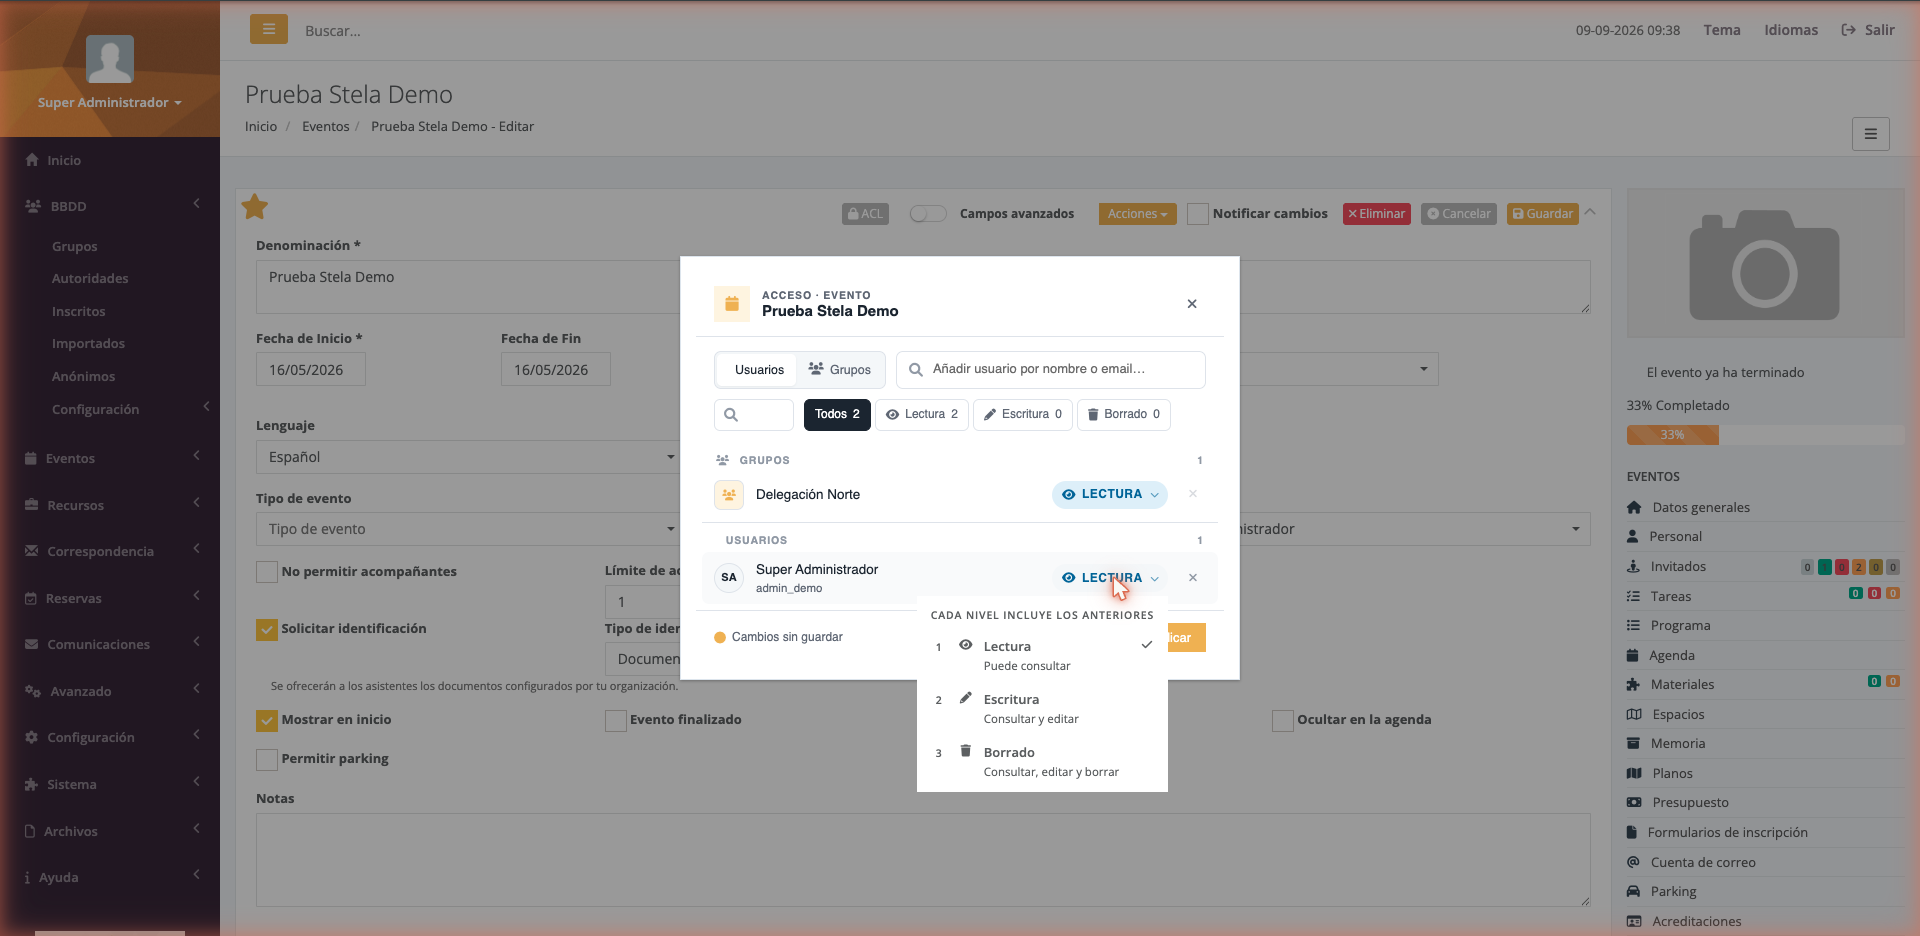Viewport: 1920px width, 936px height.
Task: Check Notificar cambios checkbox
Action: (x=1198, y=214)
